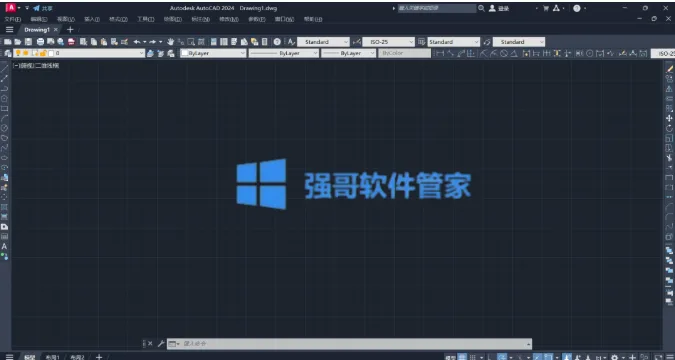675x360 pixels.
Task: Open the 工具(T) menu
Action: (x=146, y=19)
